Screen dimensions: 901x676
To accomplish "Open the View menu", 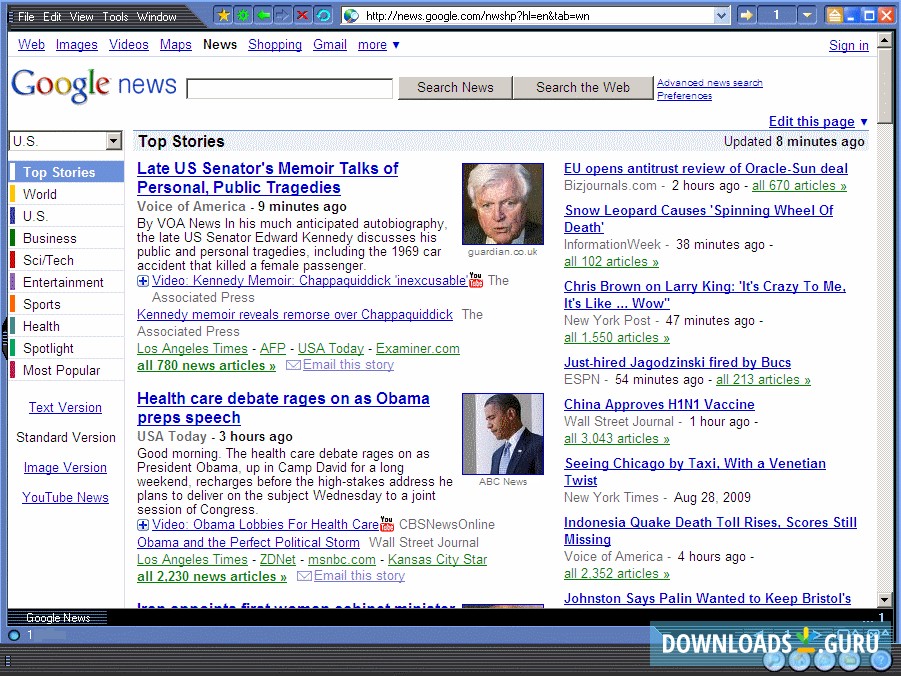I will 81,17.
